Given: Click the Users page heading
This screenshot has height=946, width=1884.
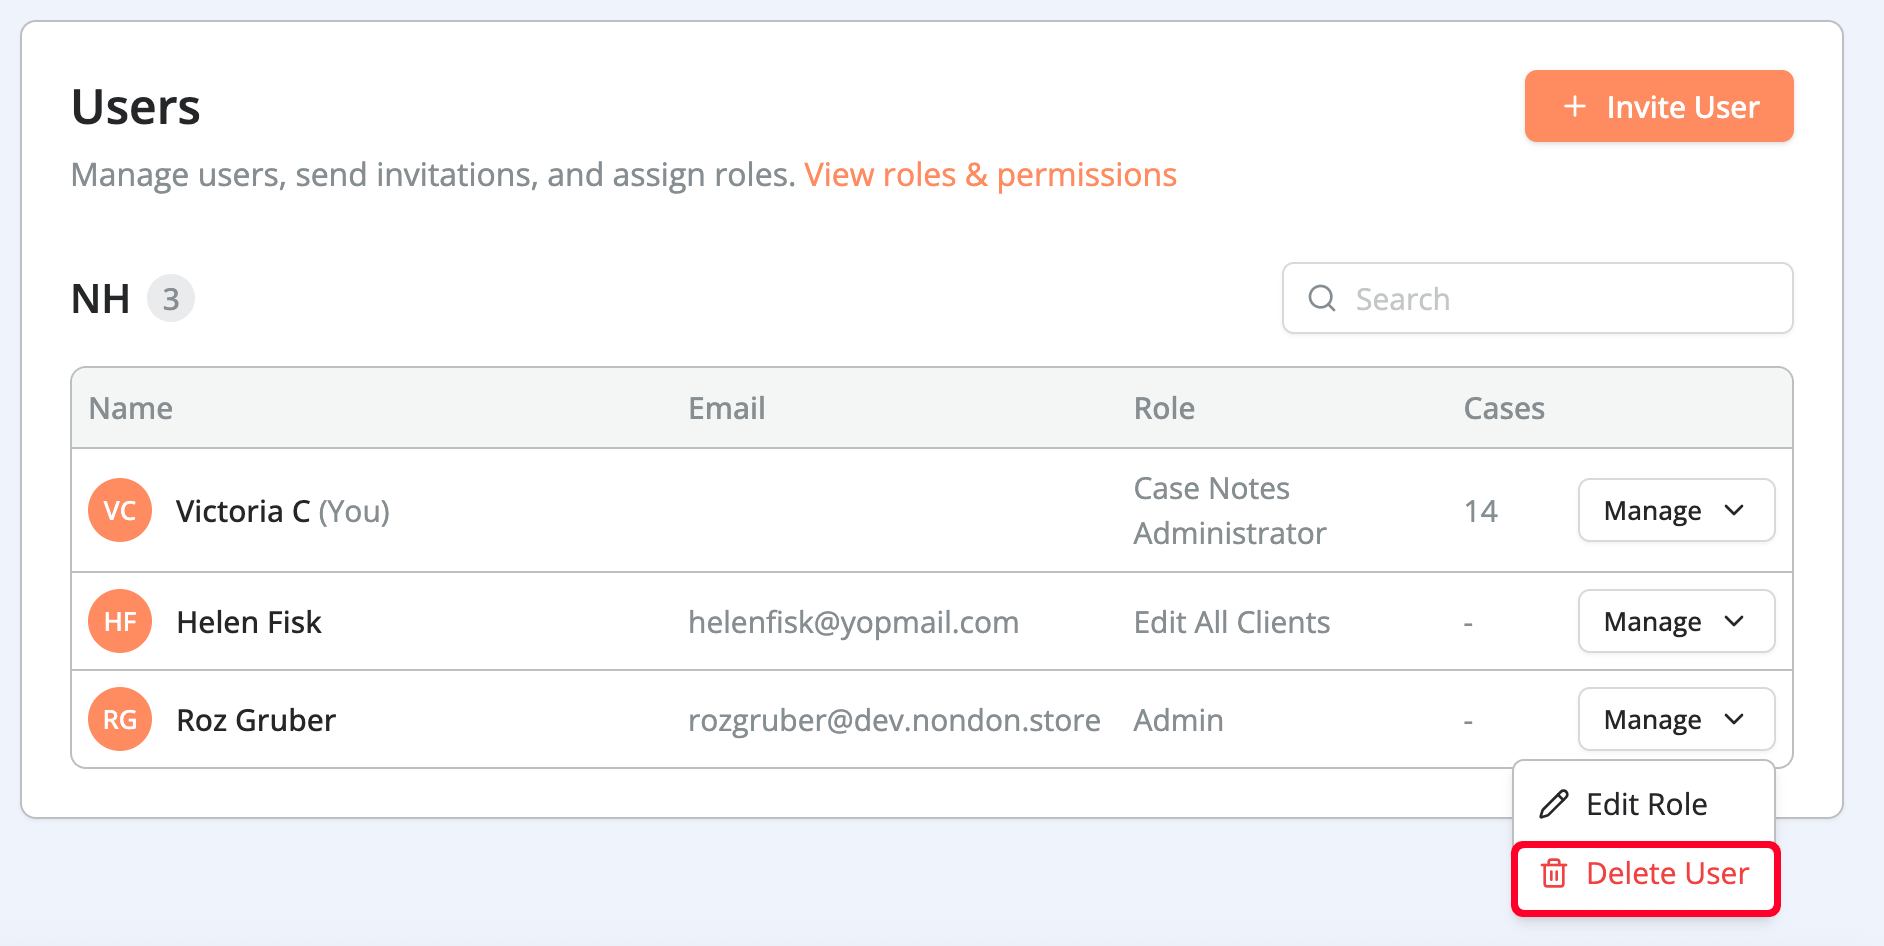Looking at the screenshot, I should (x=136, y=107).
